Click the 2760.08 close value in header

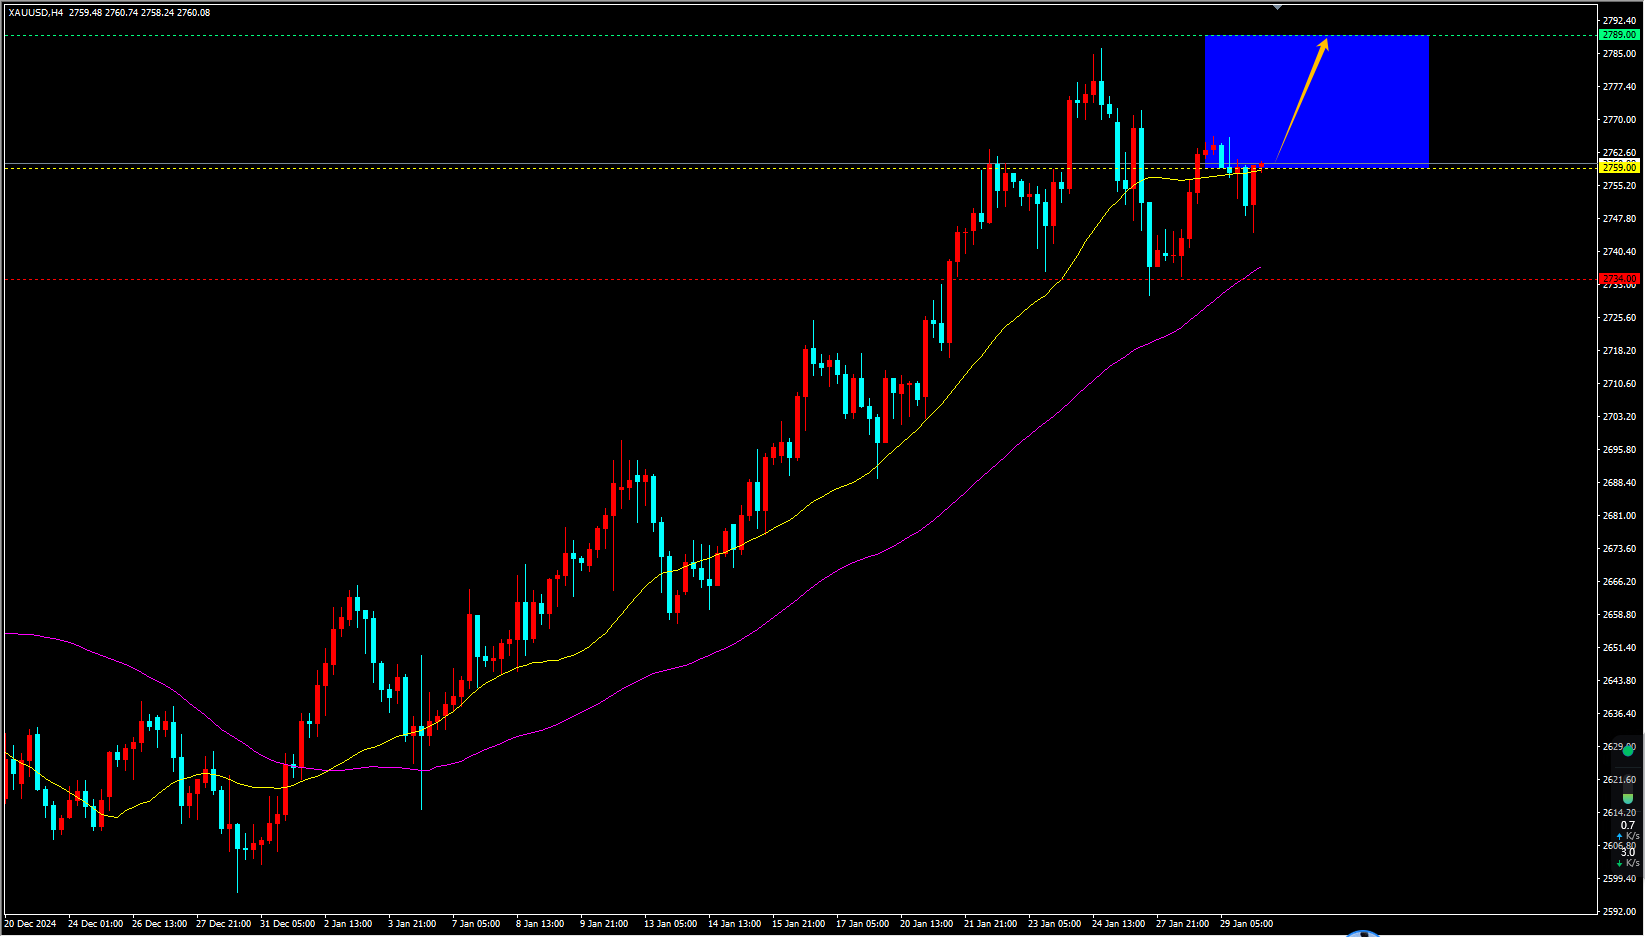193,13
